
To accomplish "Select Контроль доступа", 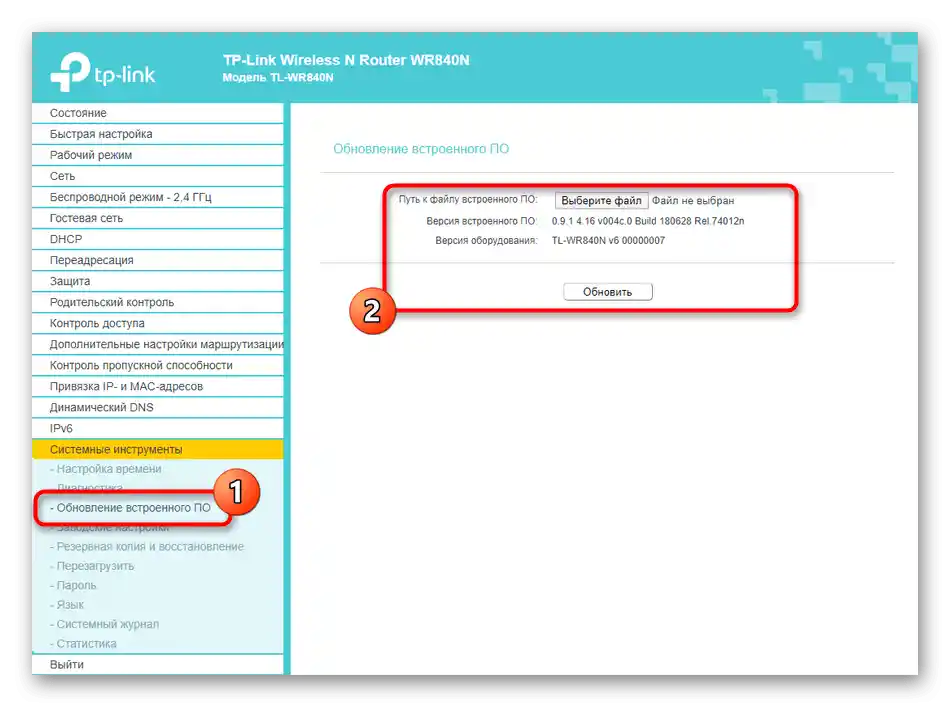I will [158, 324].
